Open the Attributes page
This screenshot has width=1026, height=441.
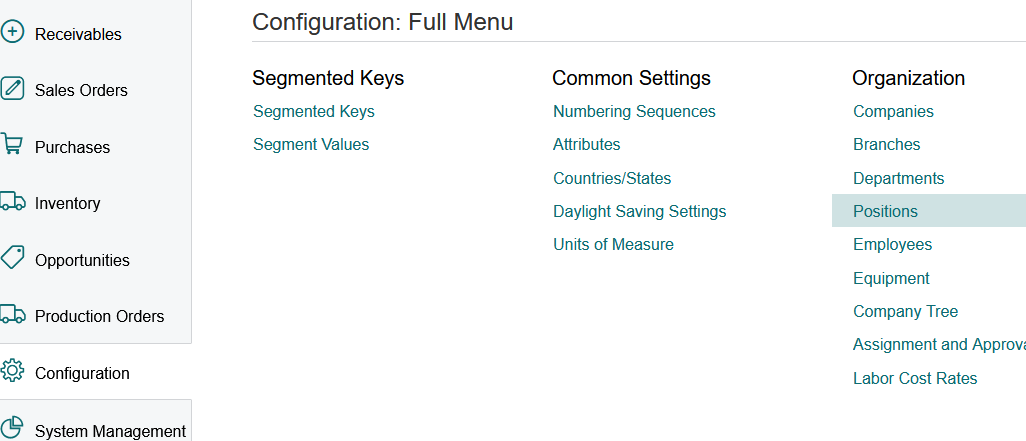(587, 144)
